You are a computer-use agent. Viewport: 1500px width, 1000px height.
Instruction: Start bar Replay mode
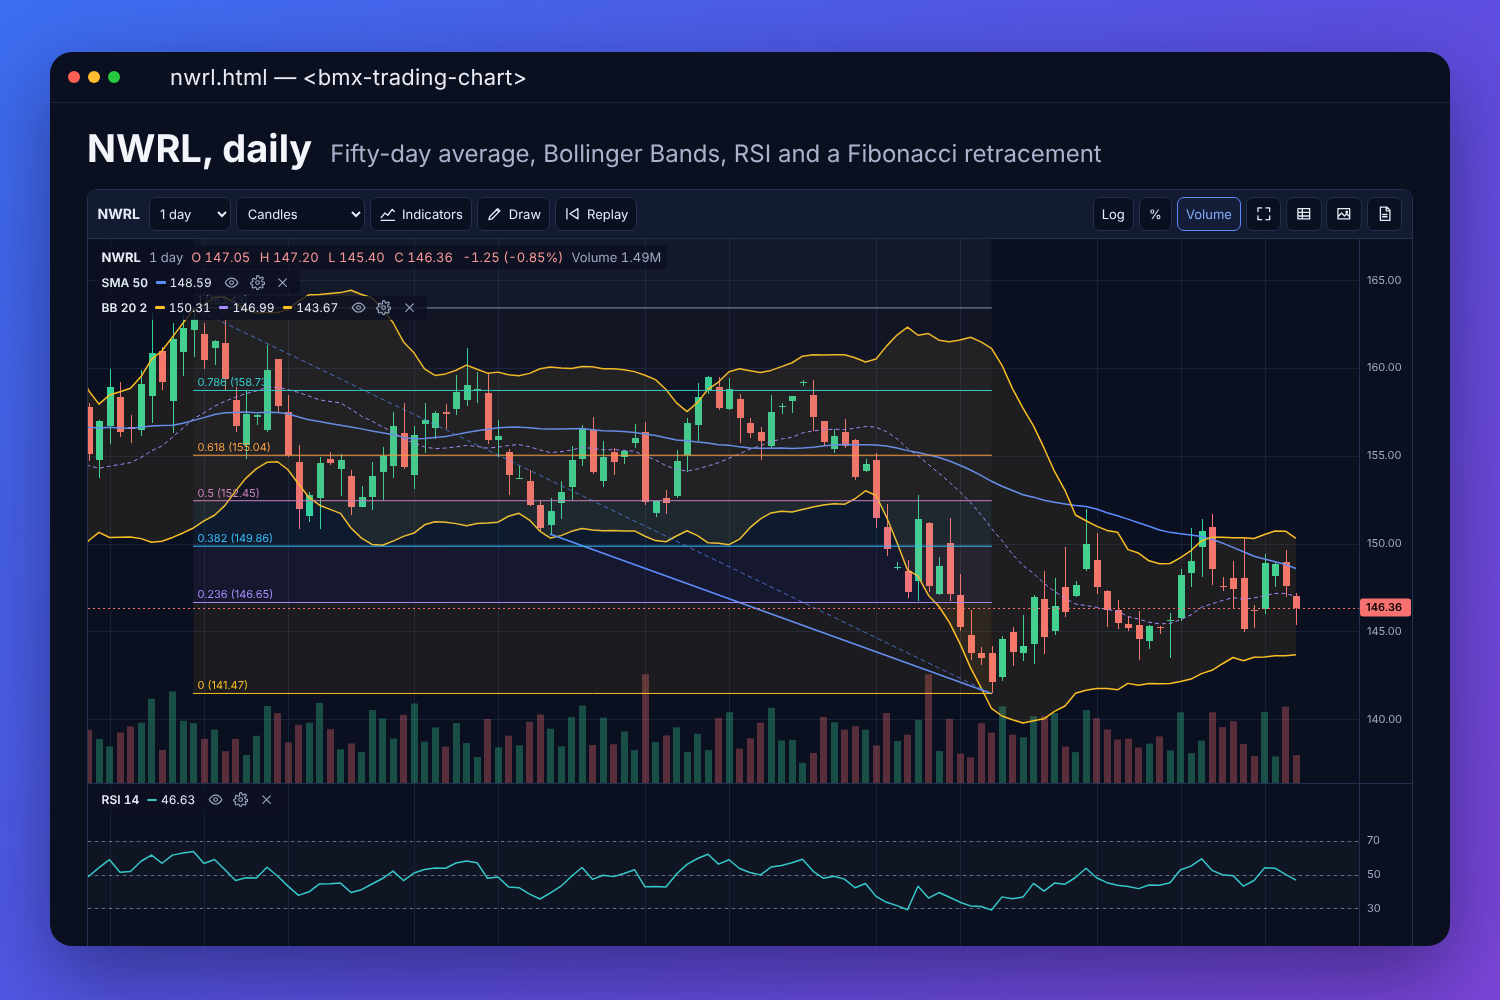coord(596,214)
